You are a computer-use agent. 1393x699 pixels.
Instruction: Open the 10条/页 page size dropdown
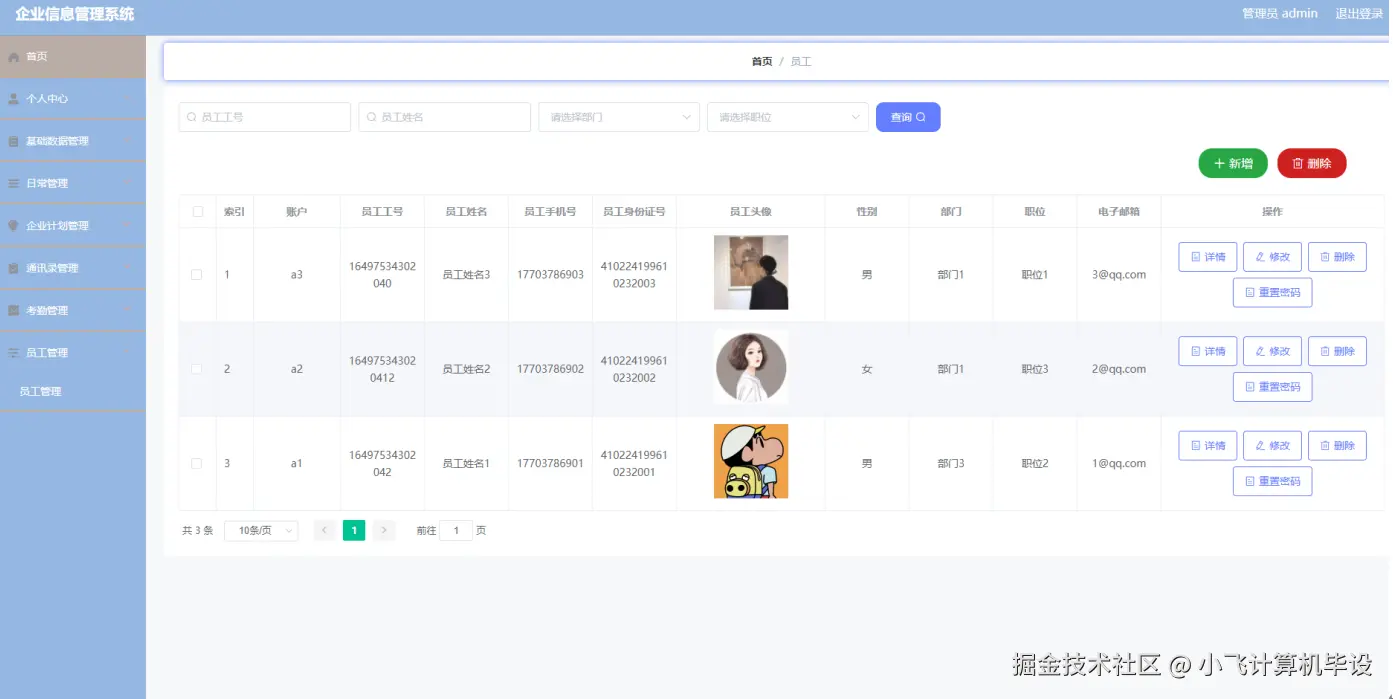[x=260, y=530]
